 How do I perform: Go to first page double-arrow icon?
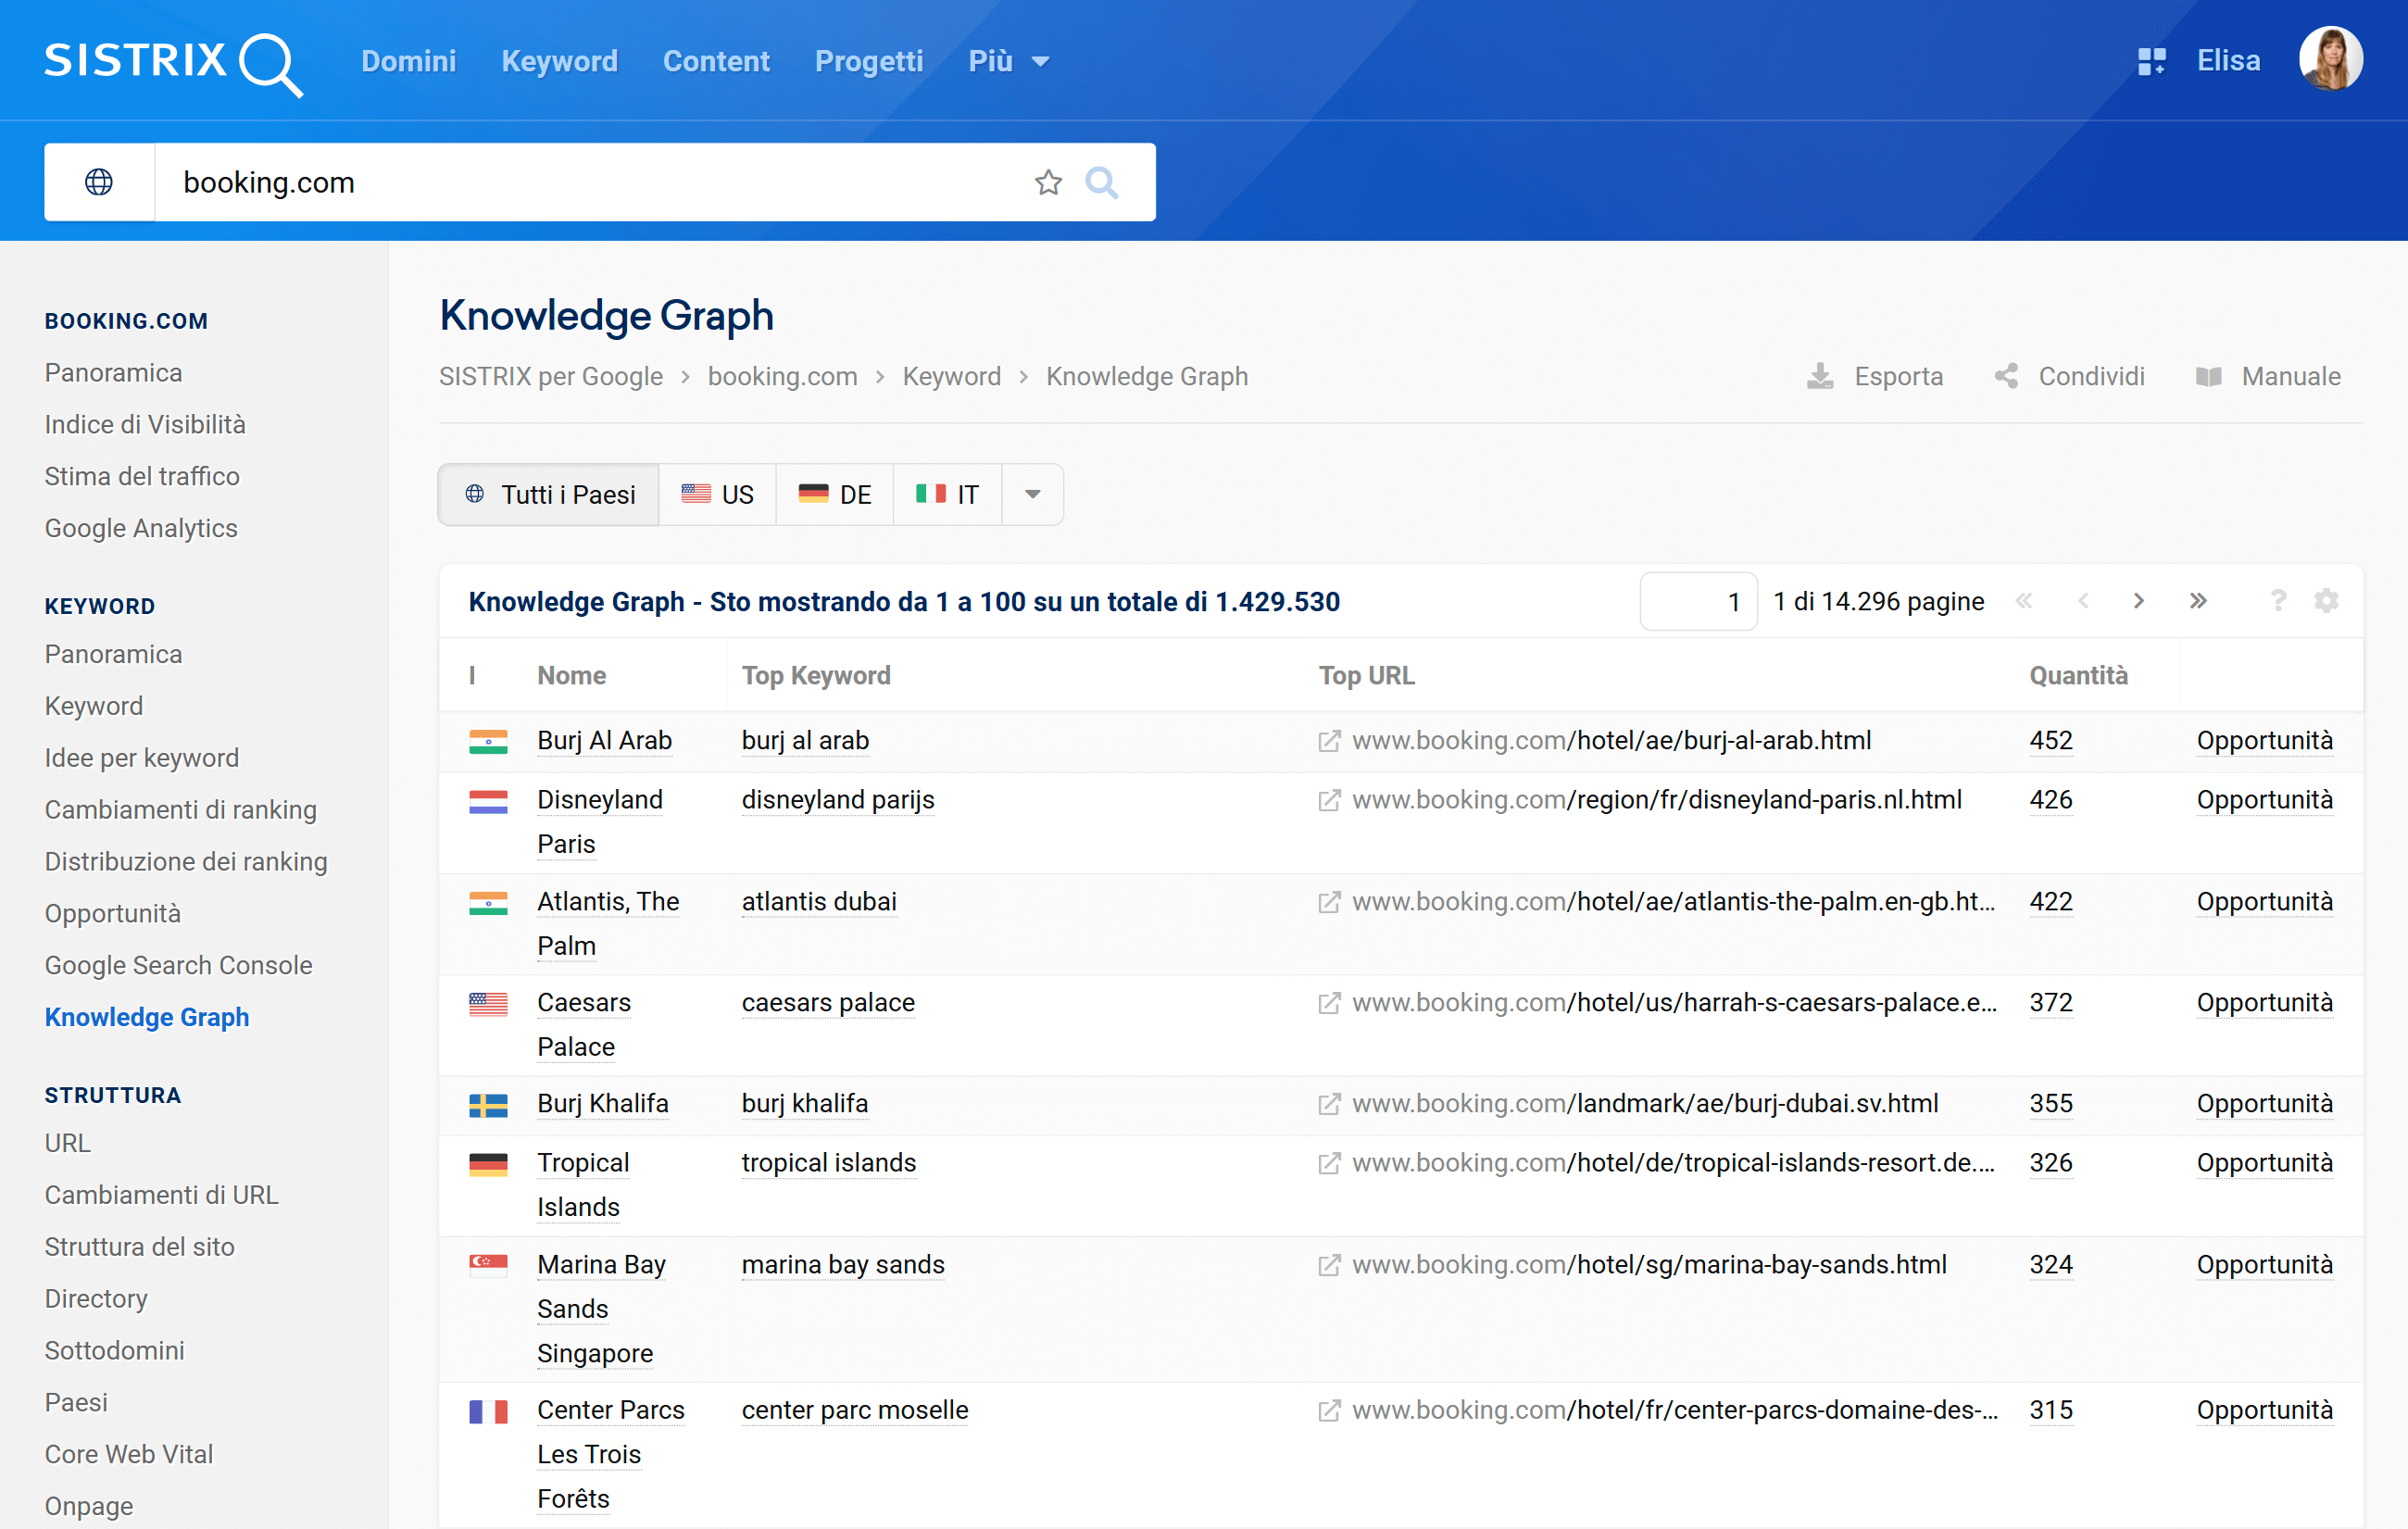point(2024,601)
